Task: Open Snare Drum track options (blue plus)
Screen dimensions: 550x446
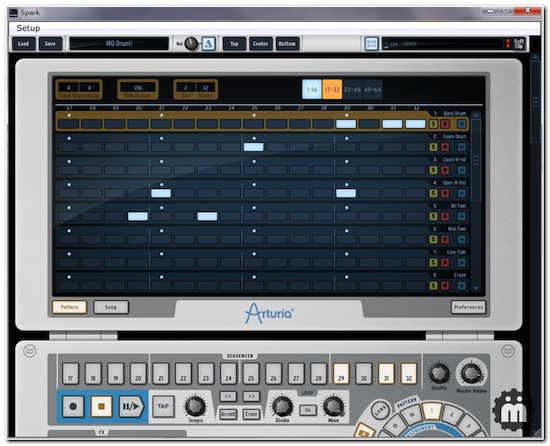Action: tap(462, 147)
